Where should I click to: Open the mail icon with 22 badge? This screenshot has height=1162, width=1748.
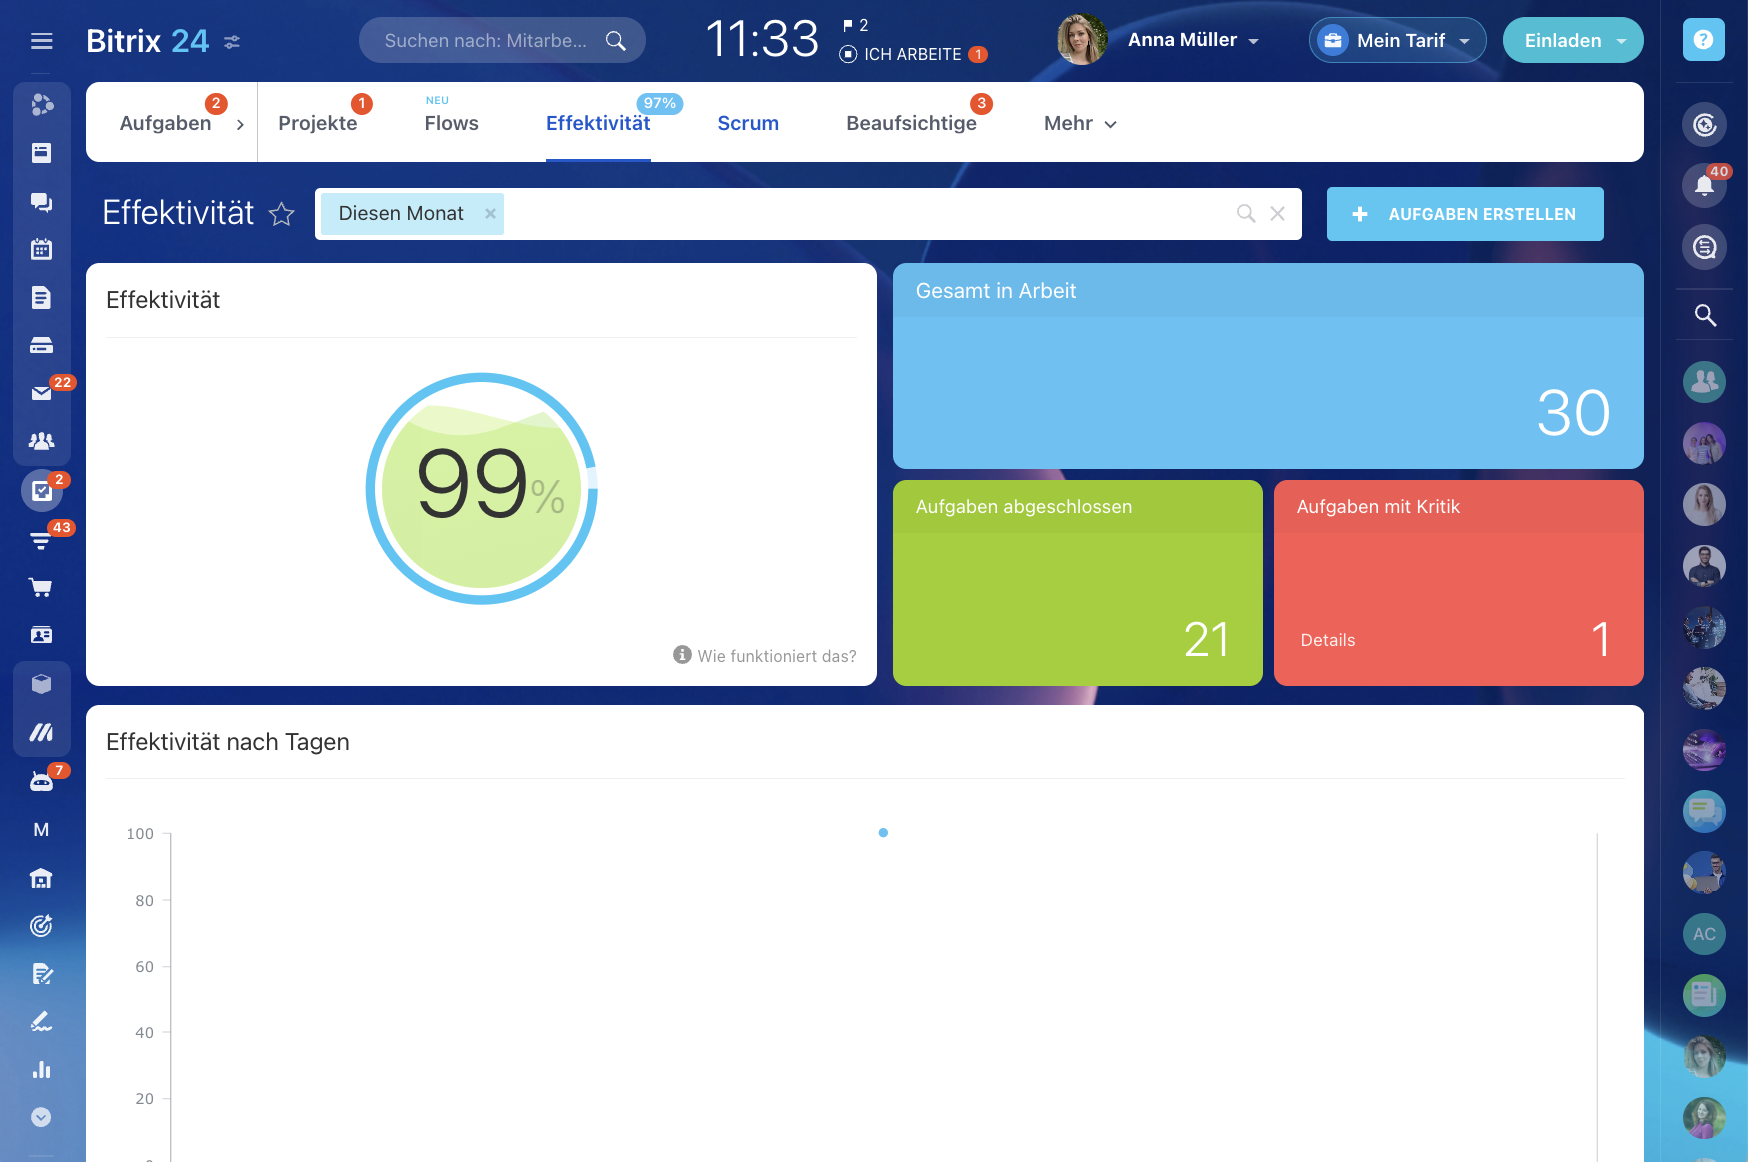click(x=41, y=393)
